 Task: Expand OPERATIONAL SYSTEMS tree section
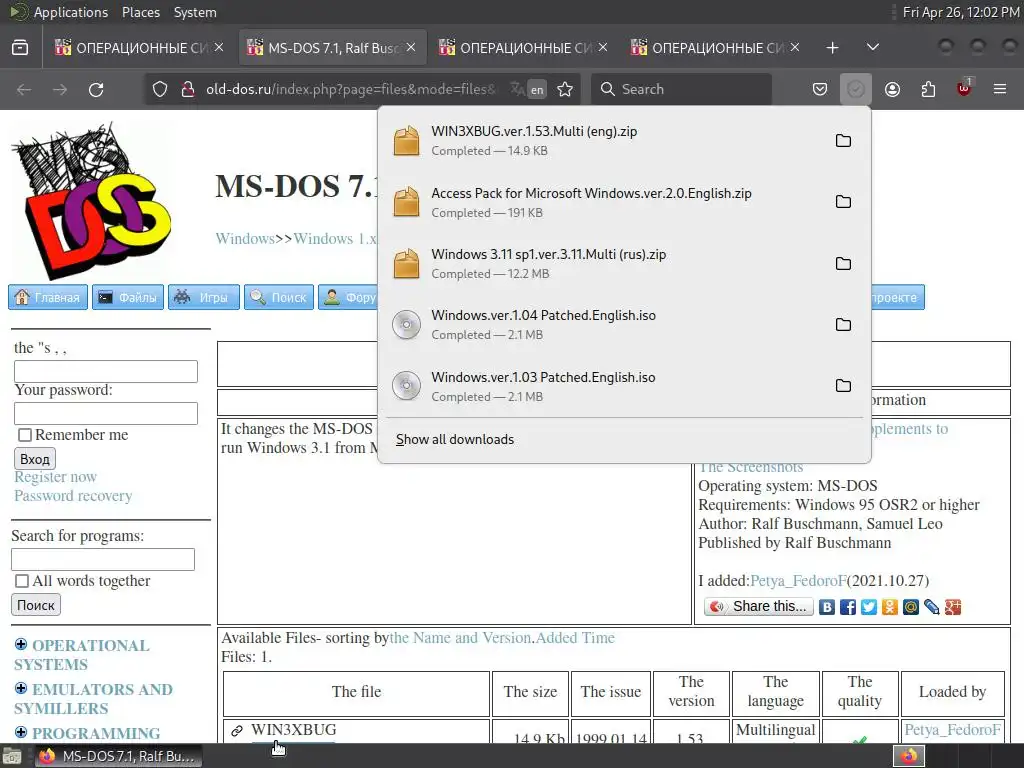click(x=21, y=645)
